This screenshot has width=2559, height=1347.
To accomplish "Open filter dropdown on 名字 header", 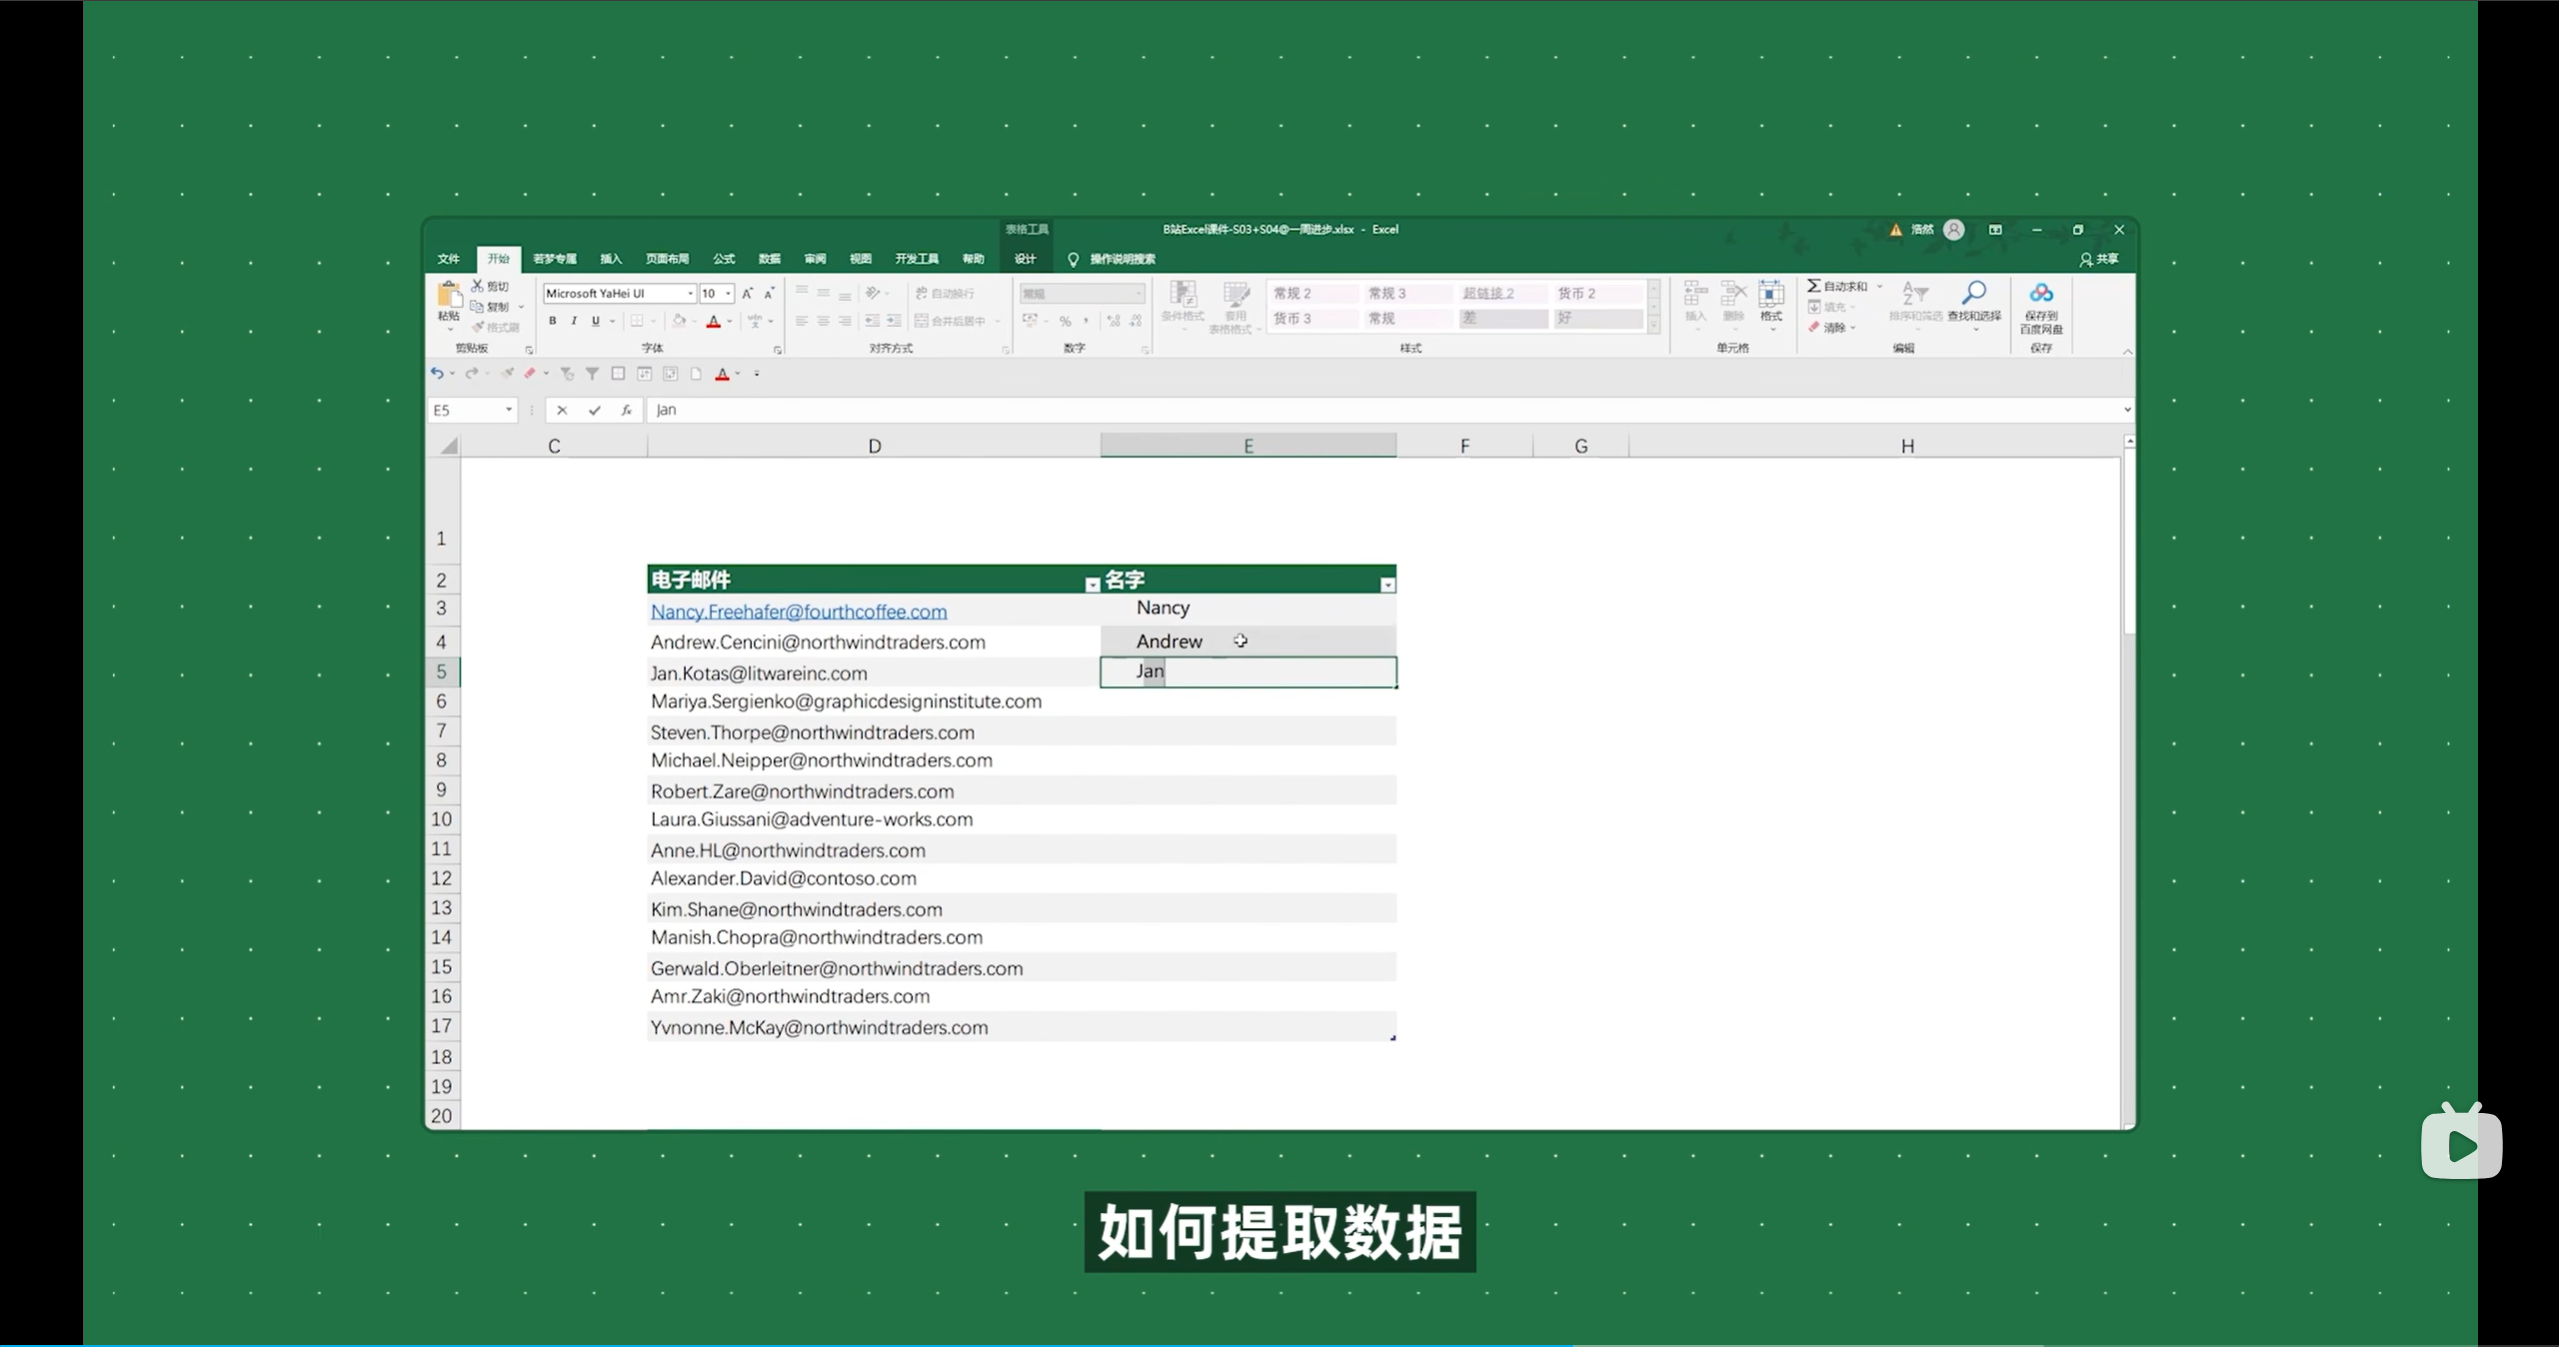I will tap(1387, 585).
